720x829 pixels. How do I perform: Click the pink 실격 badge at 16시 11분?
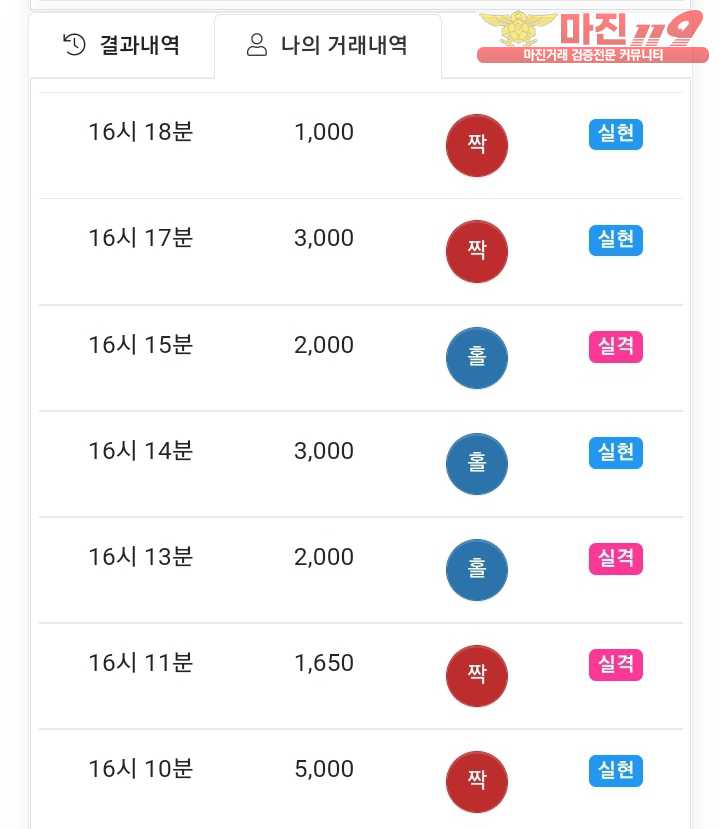[x=615, y=665]
